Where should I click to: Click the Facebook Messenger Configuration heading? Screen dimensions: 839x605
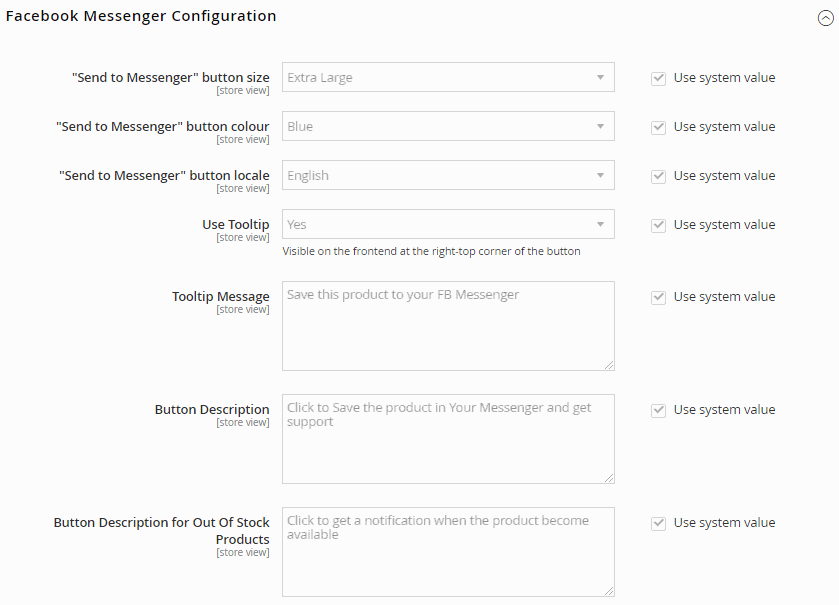coord(141,16)
